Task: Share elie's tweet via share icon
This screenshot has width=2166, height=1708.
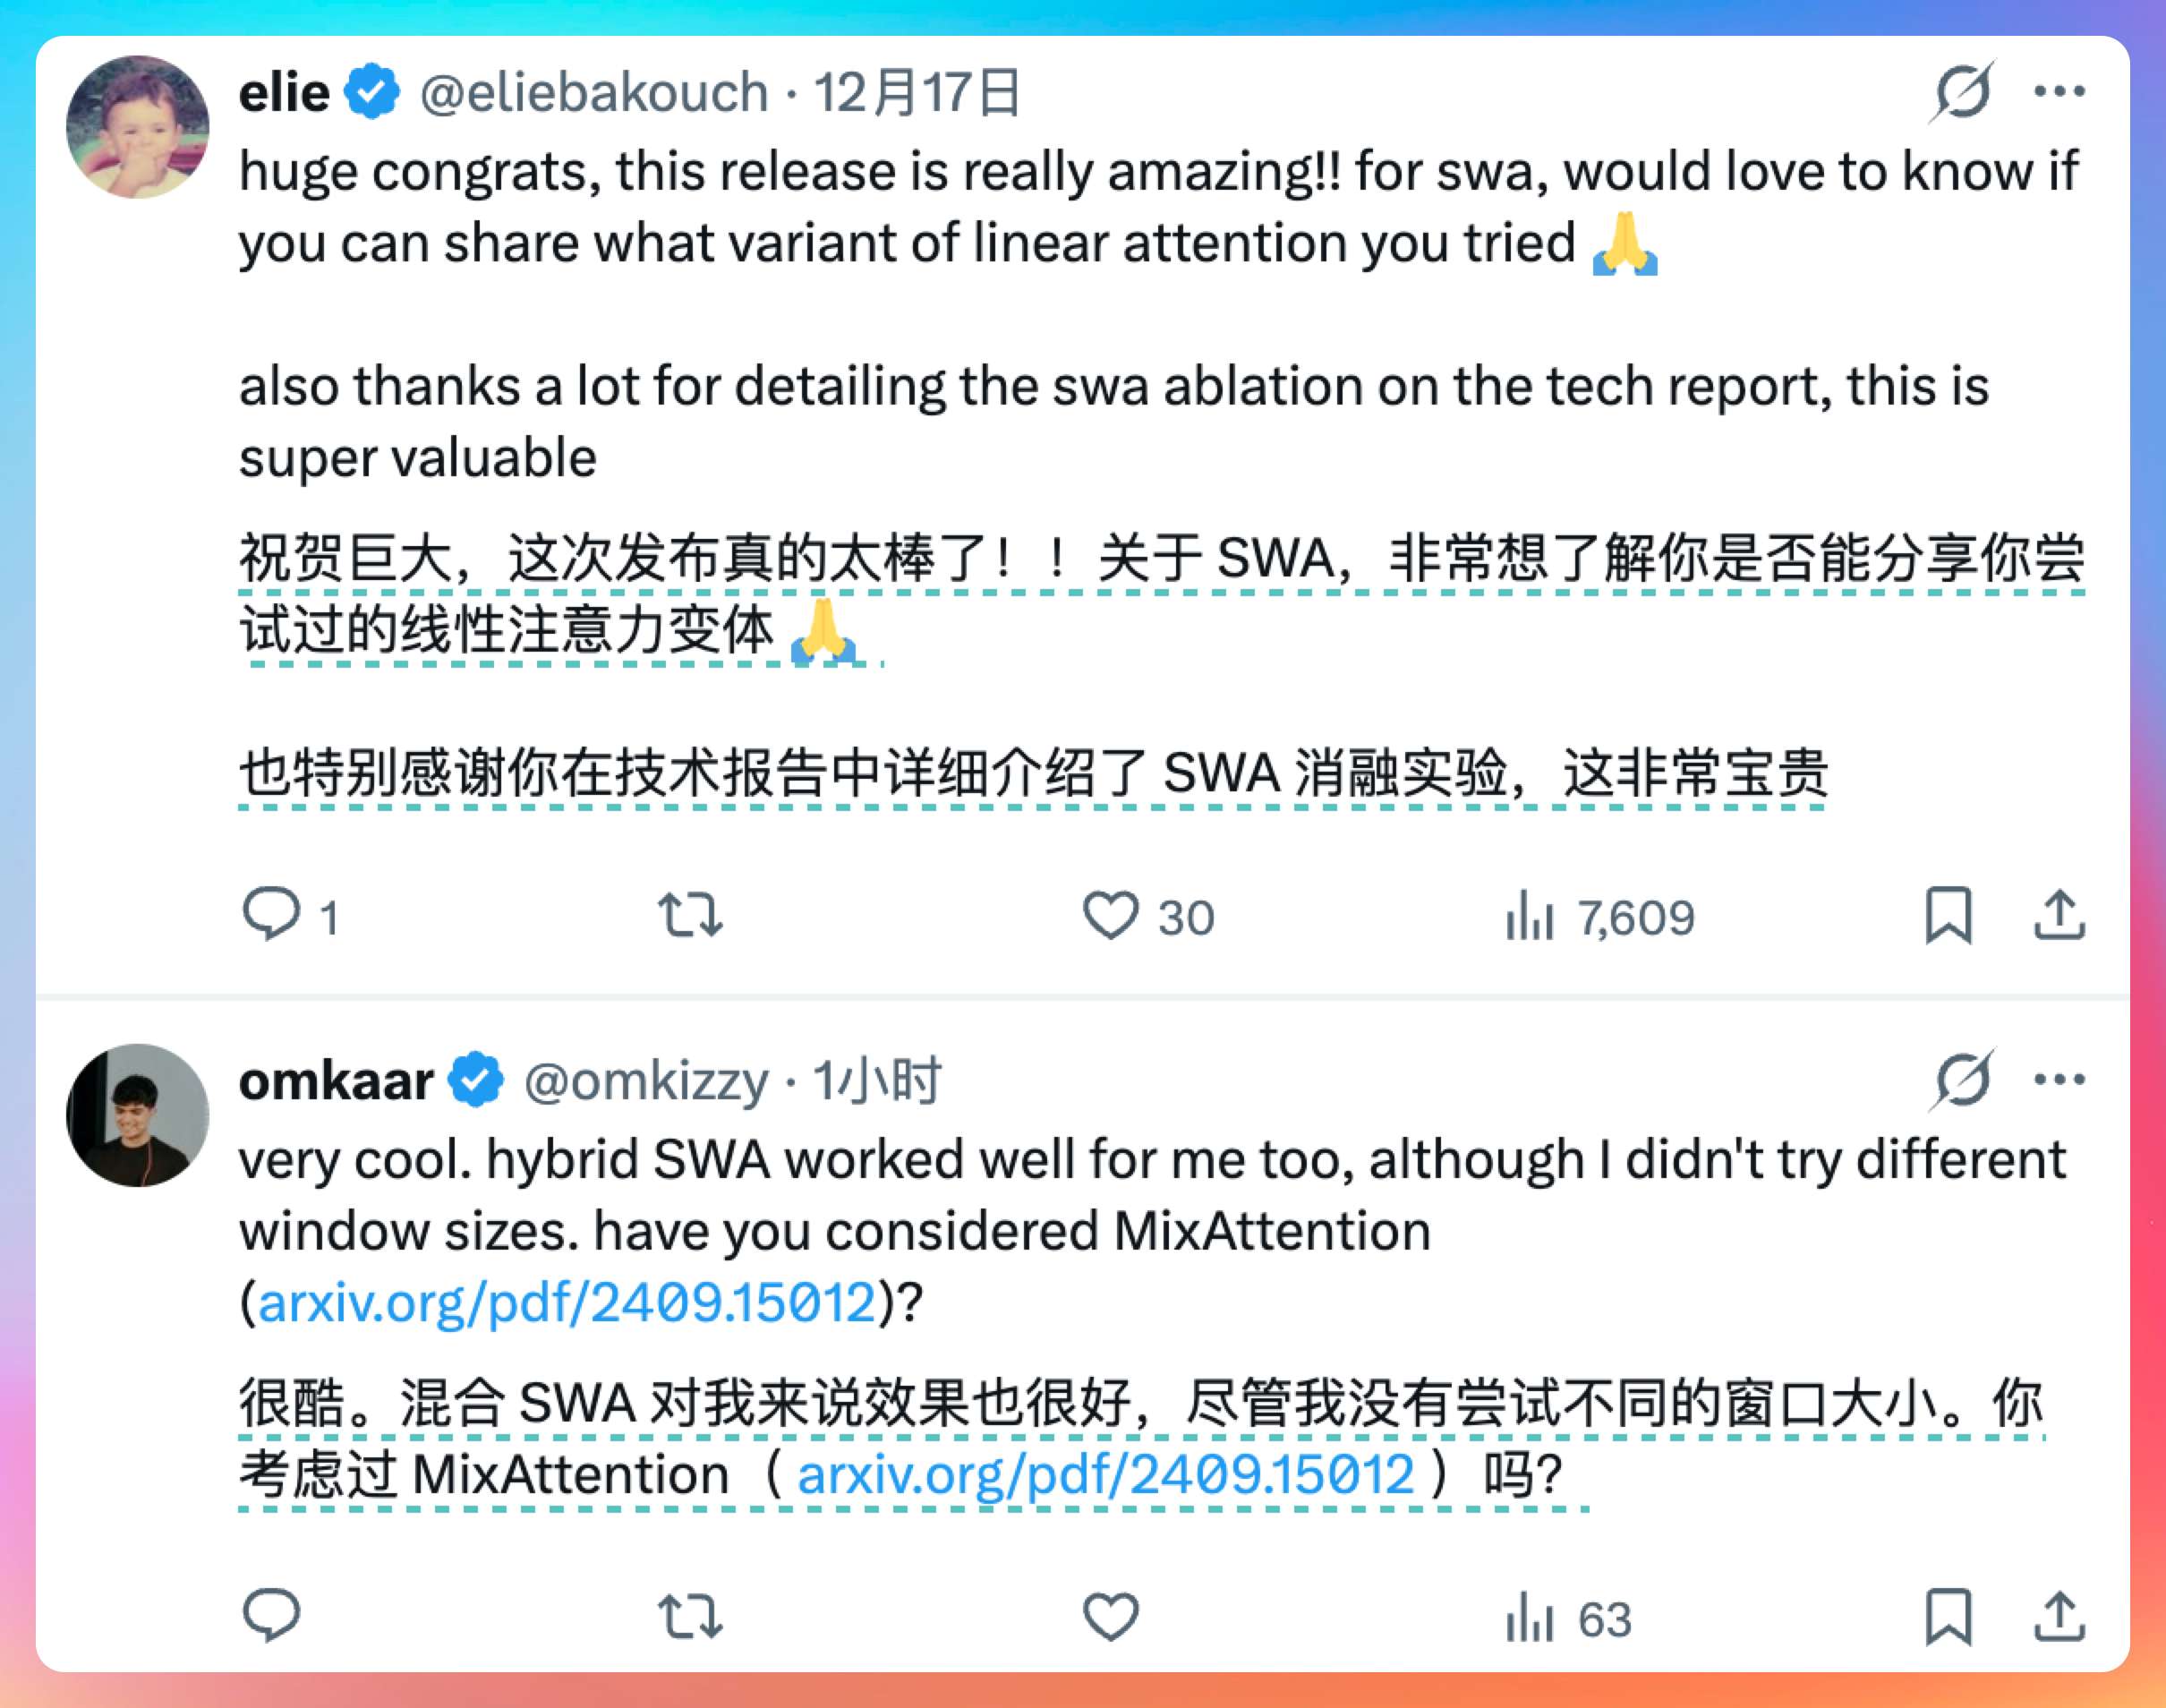Action: coord(2059,914)
